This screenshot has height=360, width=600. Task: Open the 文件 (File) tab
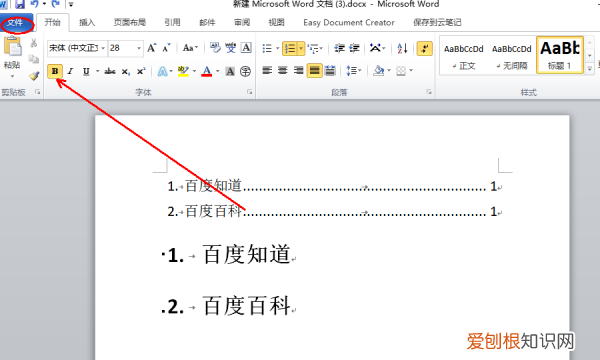(x=15, y=23)
